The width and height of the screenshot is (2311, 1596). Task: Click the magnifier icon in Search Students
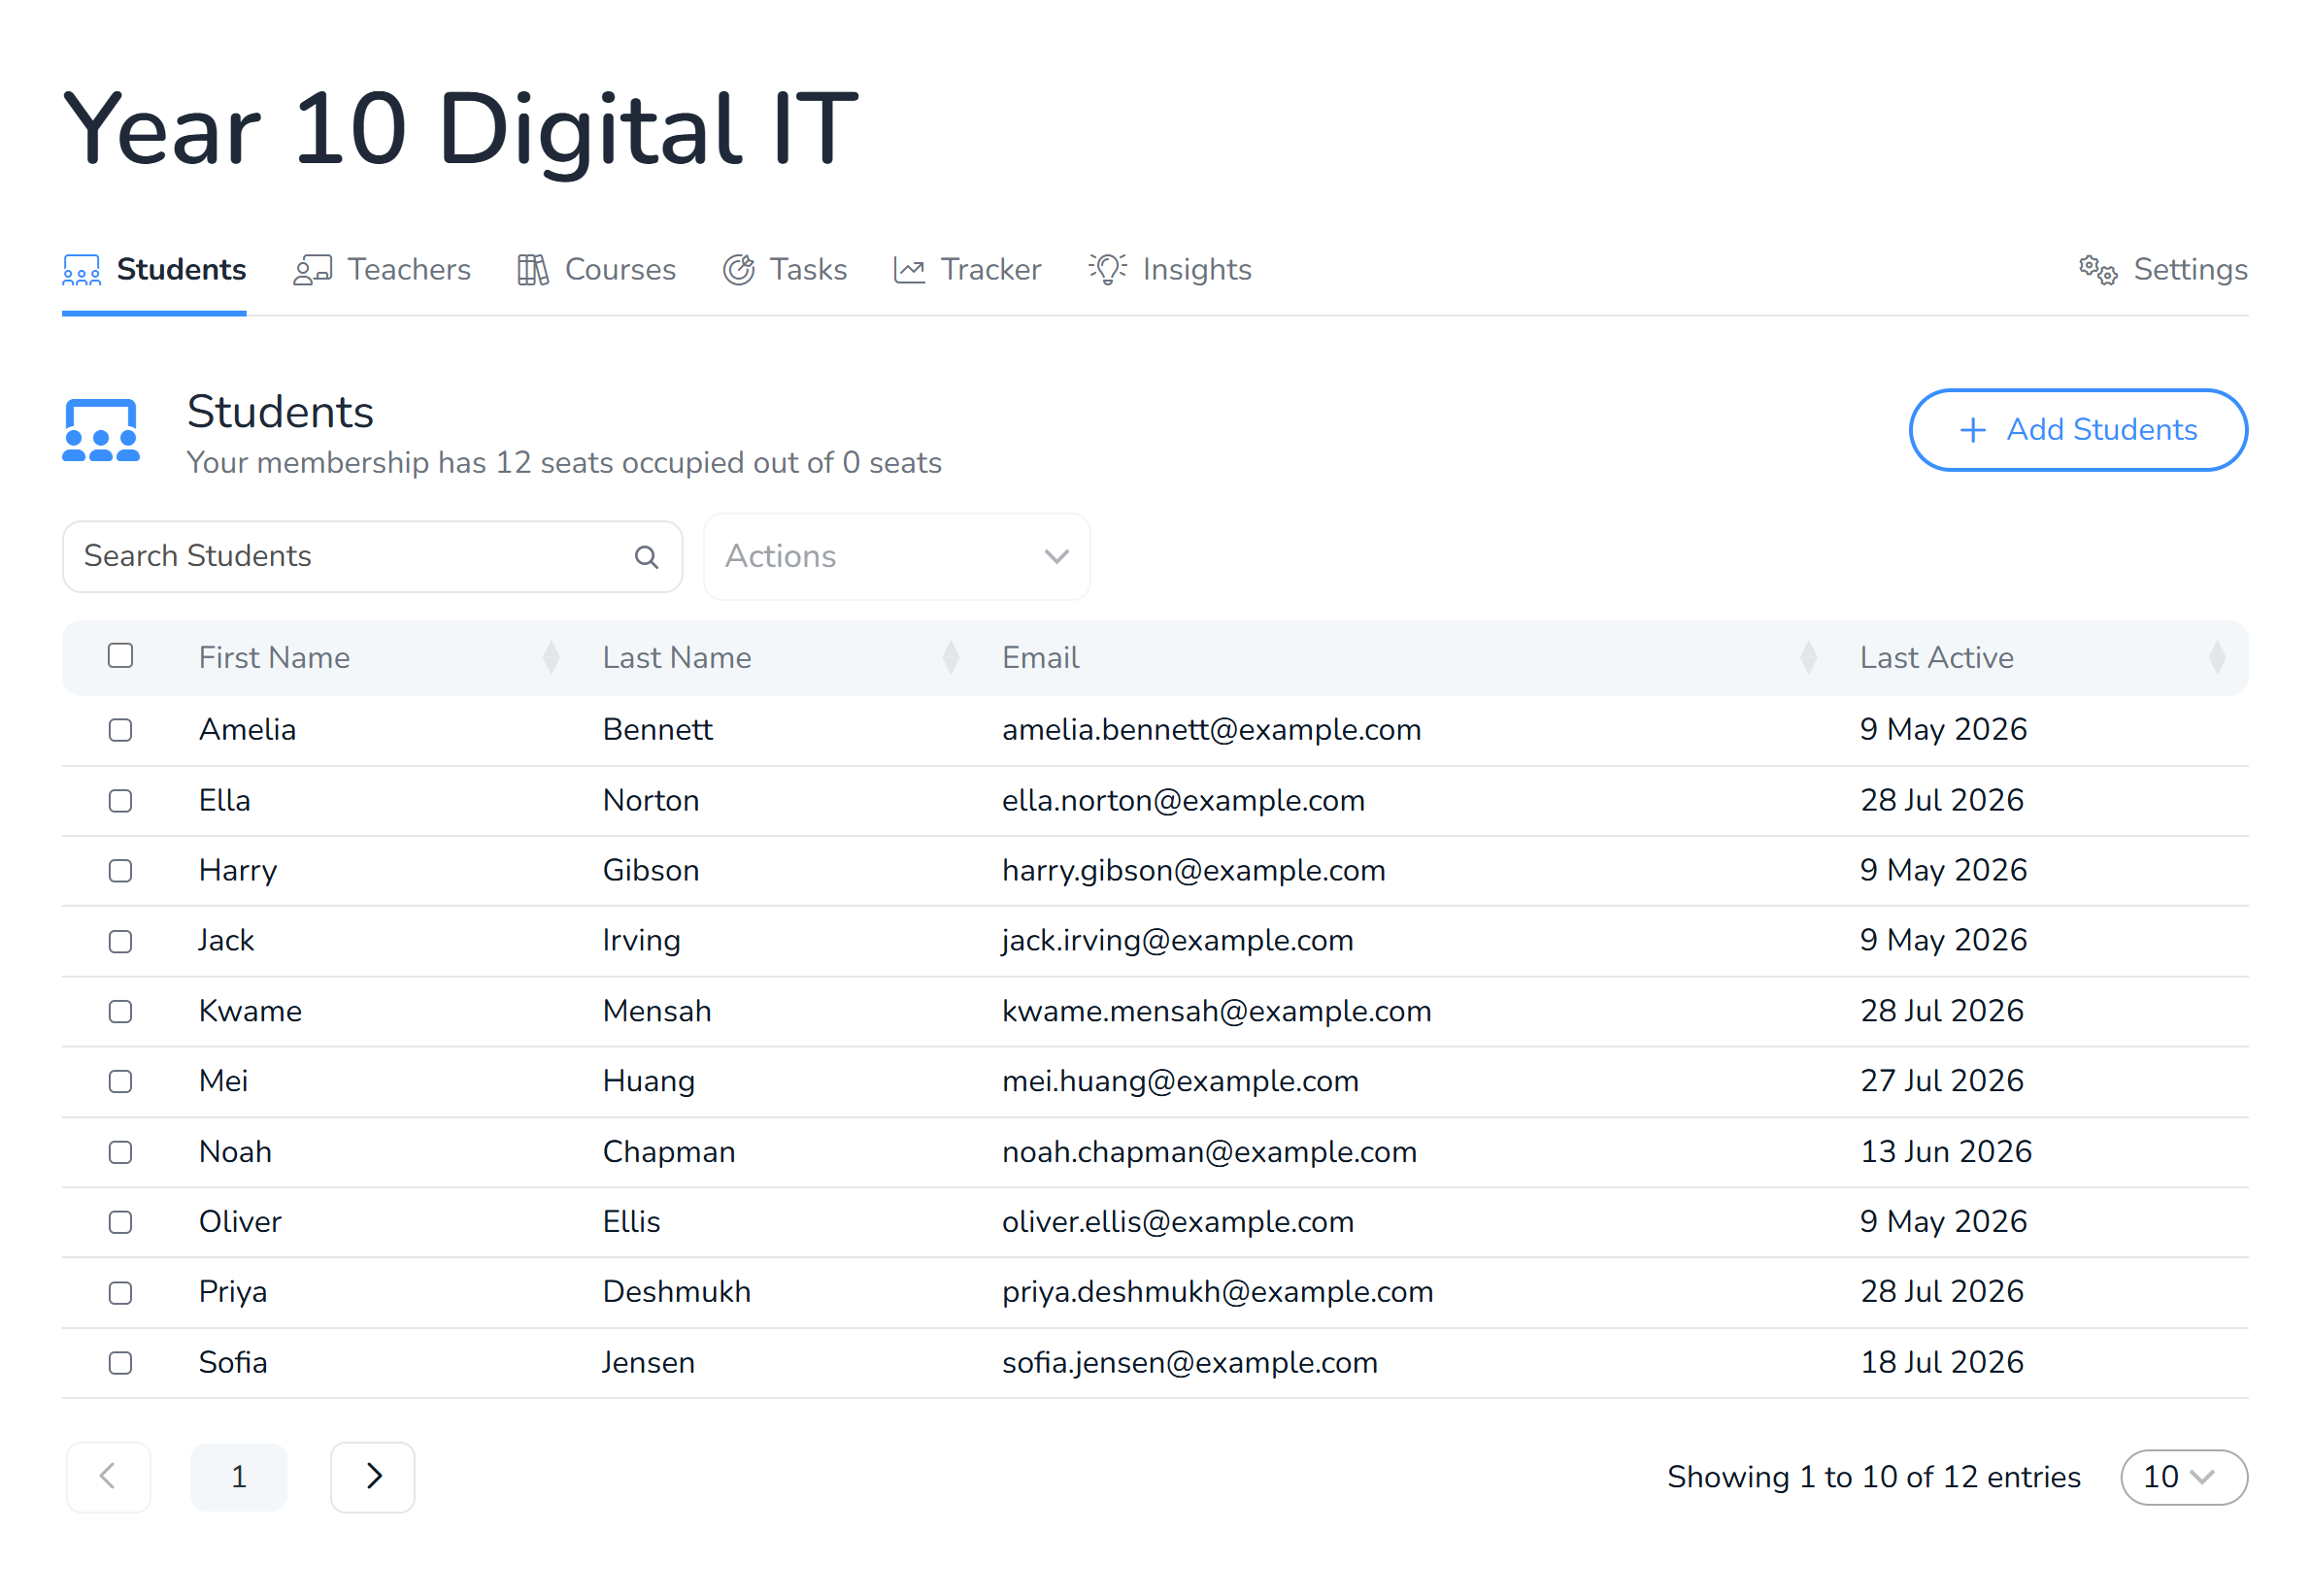646,557
